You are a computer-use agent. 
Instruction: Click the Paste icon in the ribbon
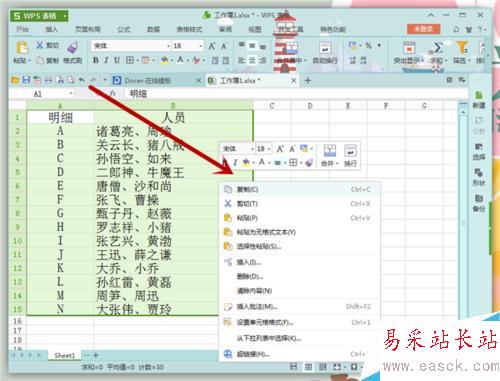(22, 48)
